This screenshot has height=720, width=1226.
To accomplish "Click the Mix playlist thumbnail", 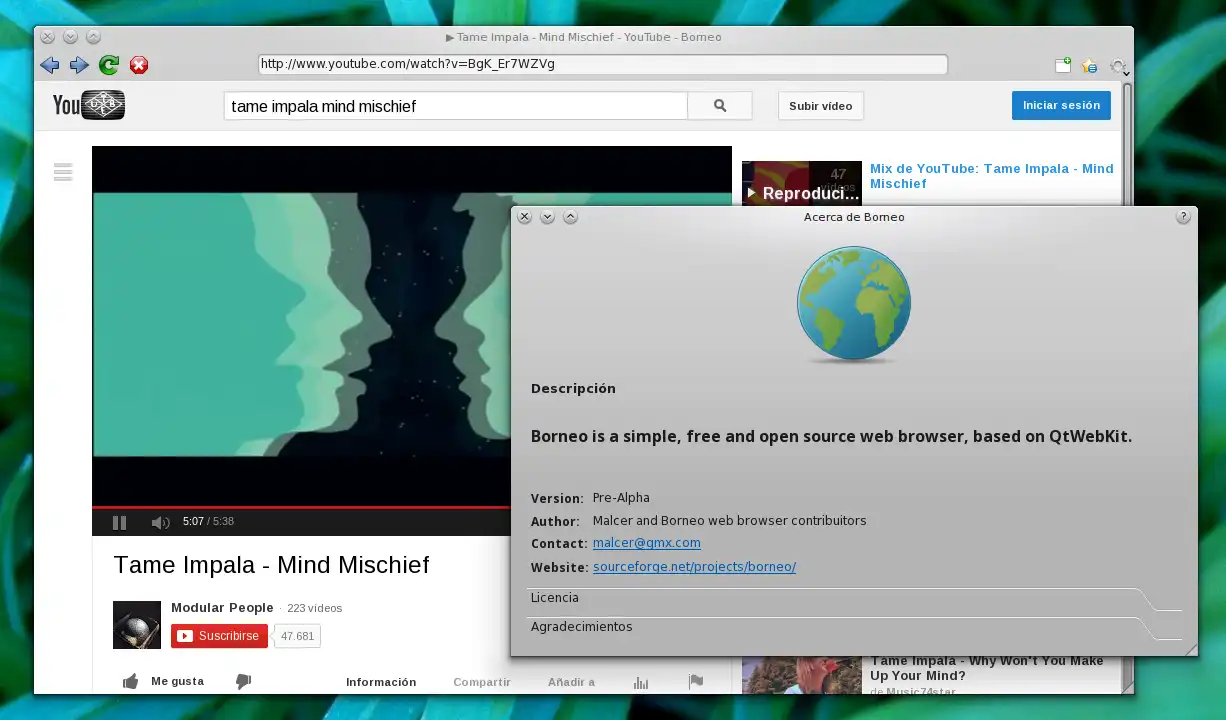I will point(801,184).
